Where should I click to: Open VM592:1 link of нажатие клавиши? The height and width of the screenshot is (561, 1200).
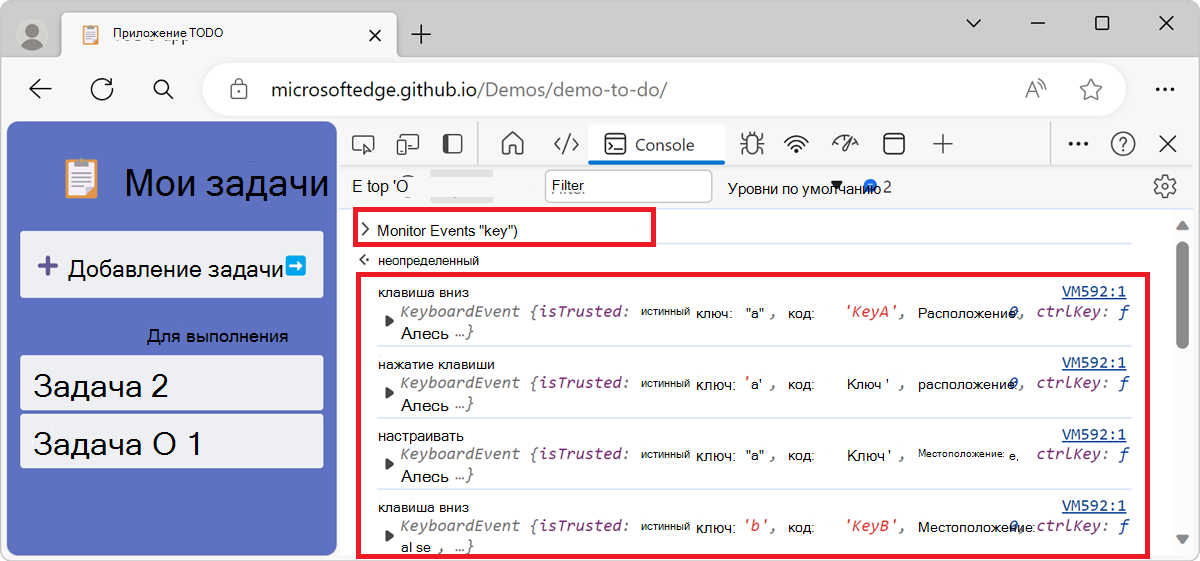click(x=1094, y=363)
